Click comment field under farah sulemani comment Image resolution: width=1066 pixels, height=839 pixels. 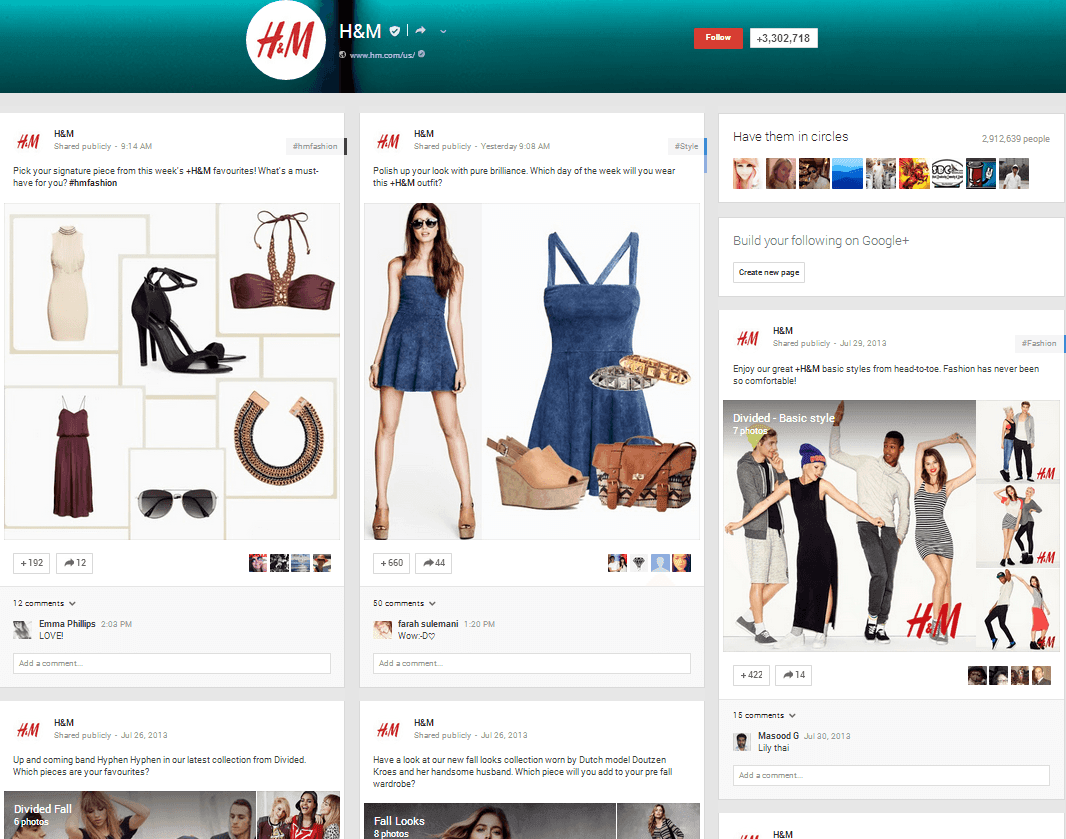click(x=532, y=664)
